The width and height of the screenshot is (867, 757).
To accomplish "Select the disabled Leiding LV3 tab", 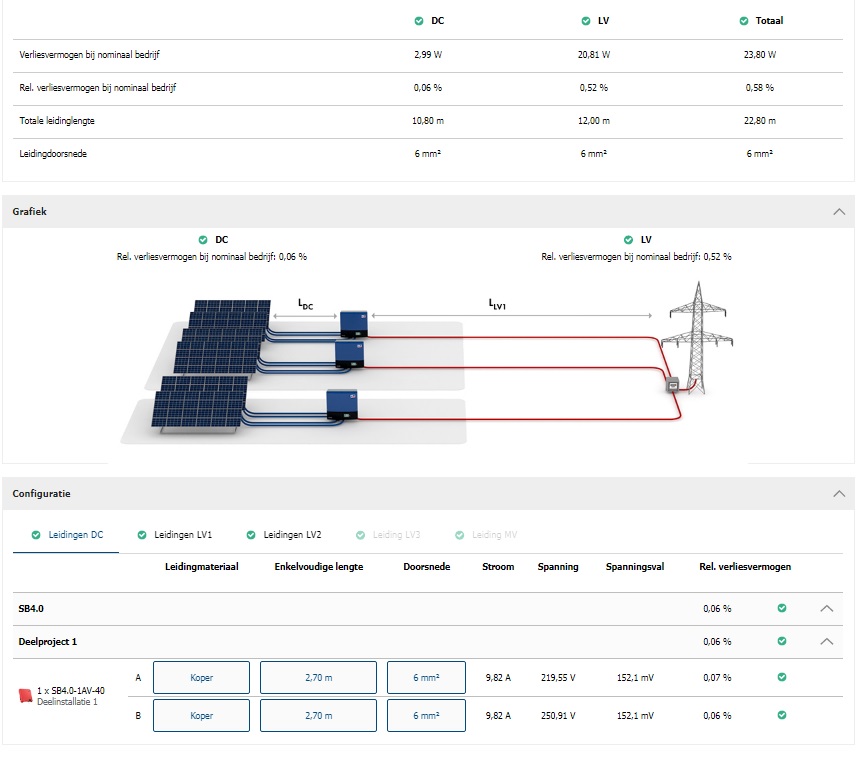I will pos(388,535).
